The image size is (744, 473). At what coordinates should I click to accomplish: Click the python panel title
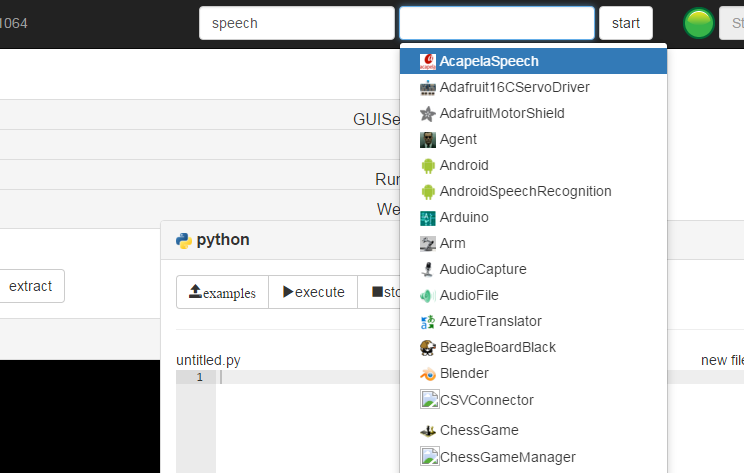coord(223,240)
